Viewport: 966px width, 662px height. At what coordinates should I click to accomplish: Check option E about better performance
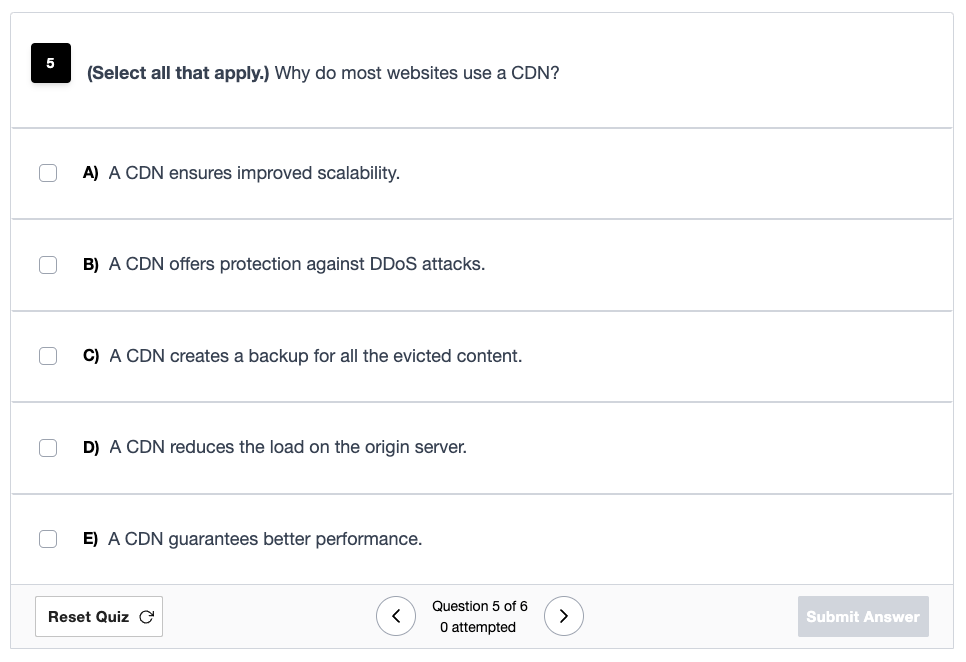click(x=48, y=539)
